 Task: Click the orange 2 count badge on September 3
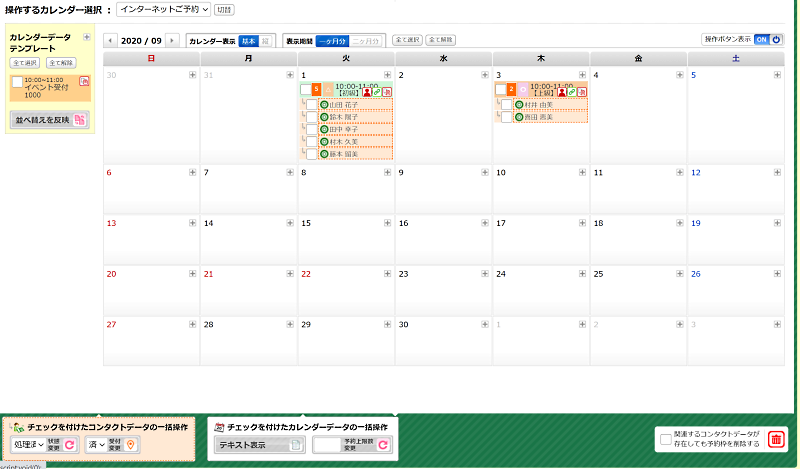pyautogui.click(x=511, y=90)
